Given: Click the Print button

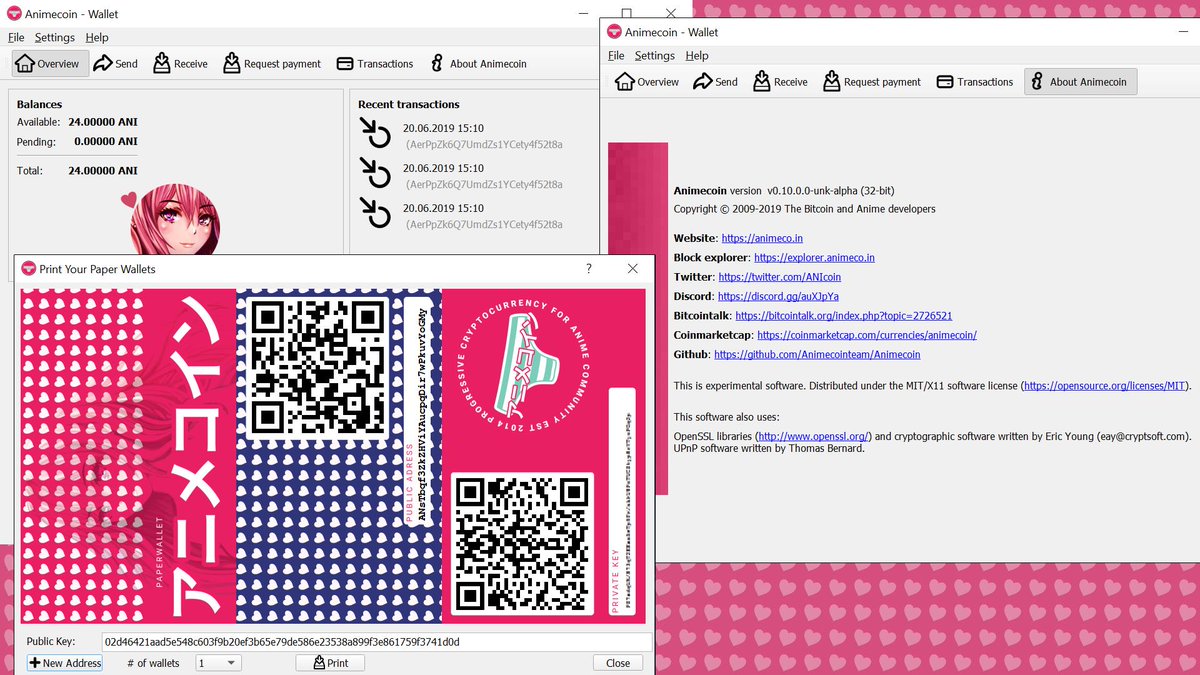Looking at the screenshot, I should [330, 663].
